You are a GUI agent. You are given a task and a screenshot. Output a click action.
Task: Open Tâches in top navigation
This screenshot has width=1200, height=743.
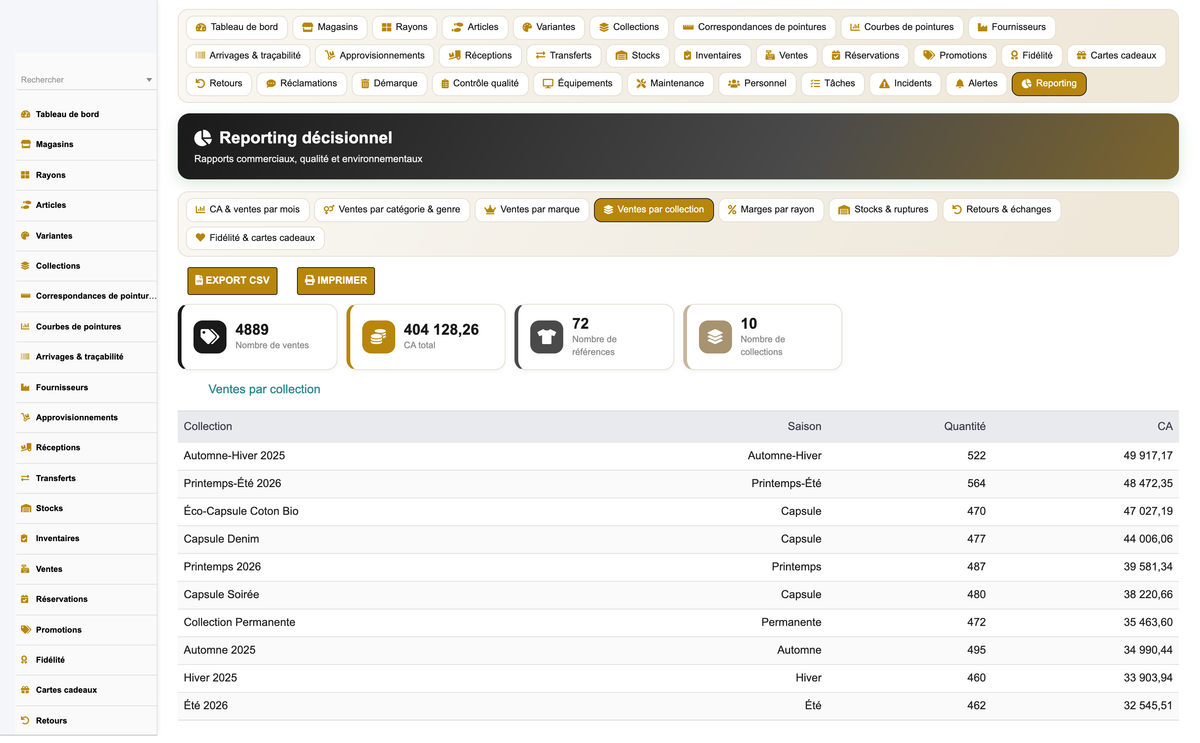pyautogui.click(x=832, y=84)
